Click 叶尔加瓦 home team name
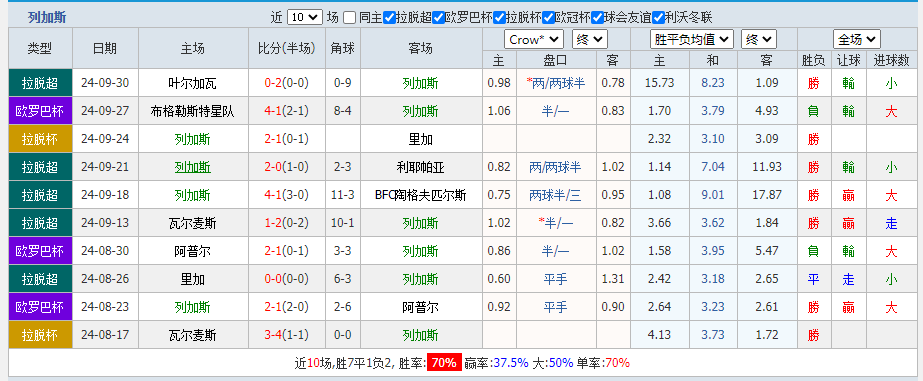923x381 pixels. point(192,83)
